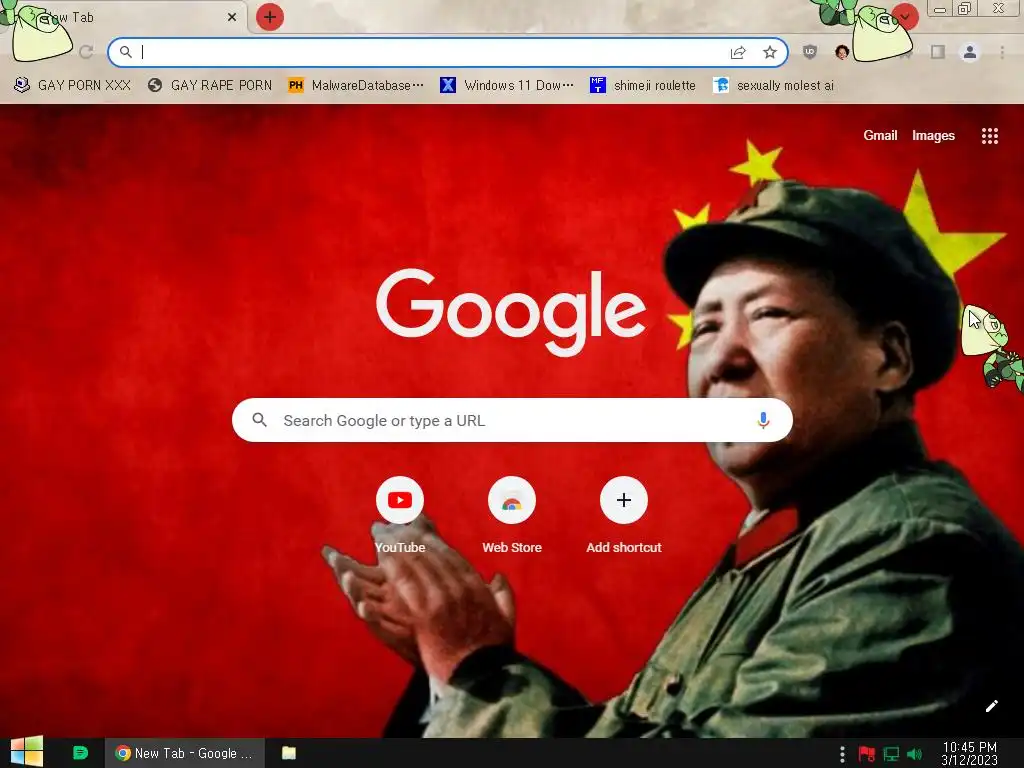Close the New Tab browser tab

(232, 17)
